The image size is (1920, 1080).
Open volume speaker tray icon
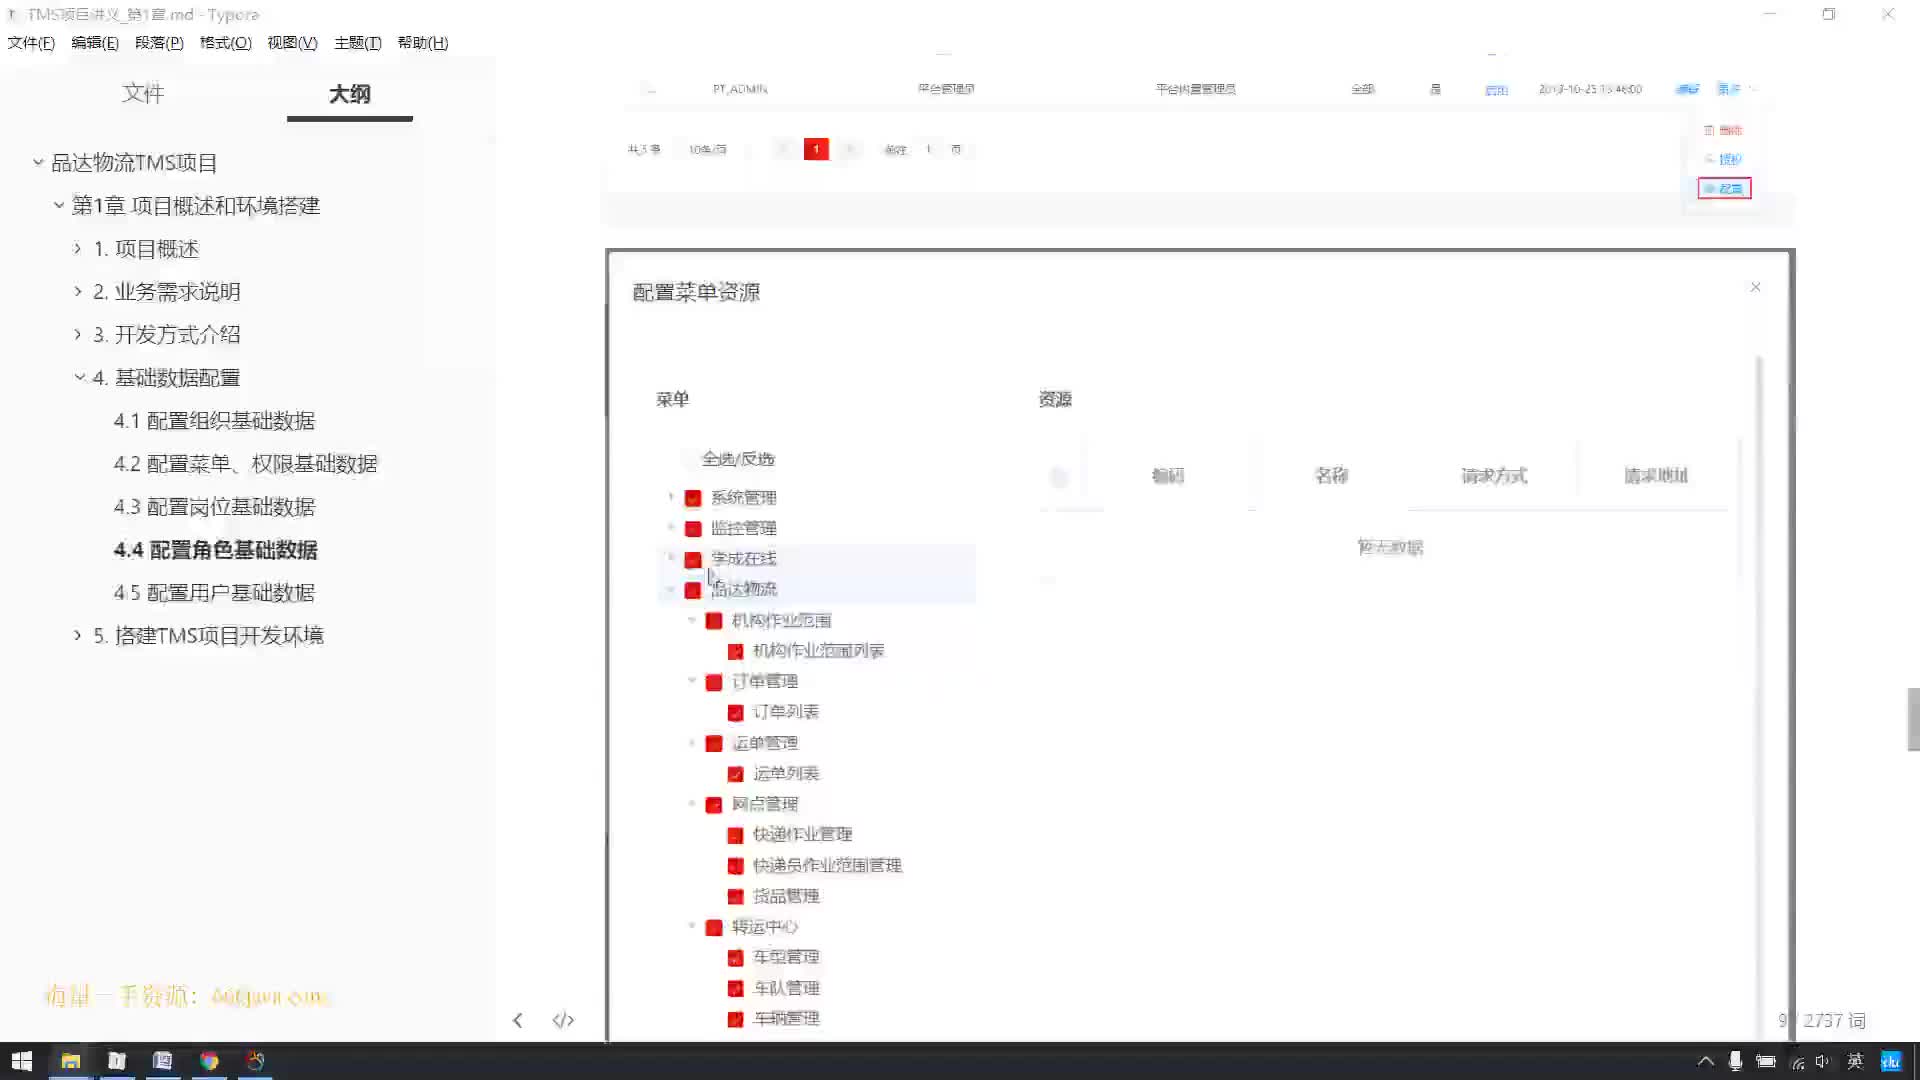(x=1823, y=1062)
